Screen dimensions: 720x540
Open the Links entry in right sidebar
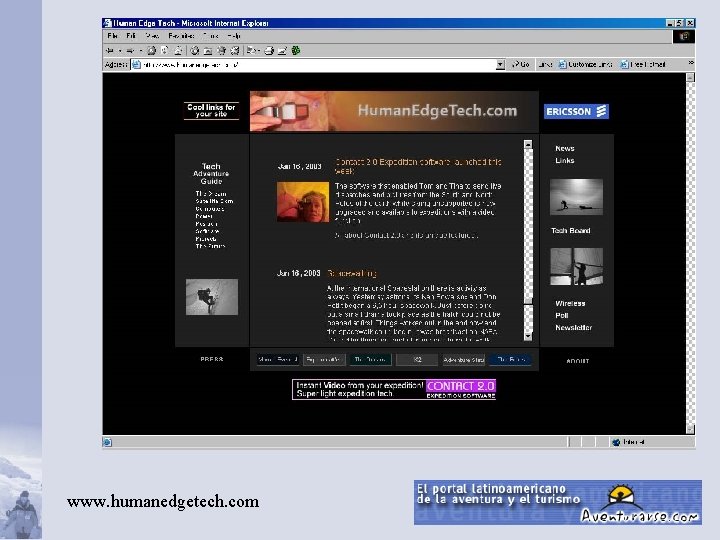pyautogui.click(x=564, y=160)
